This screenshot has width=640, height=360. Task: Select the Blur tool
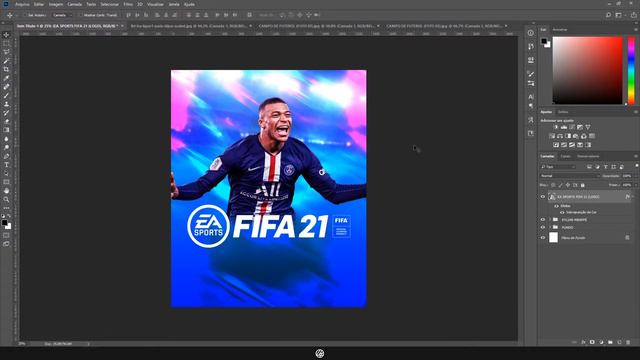[x=6, y=139]
